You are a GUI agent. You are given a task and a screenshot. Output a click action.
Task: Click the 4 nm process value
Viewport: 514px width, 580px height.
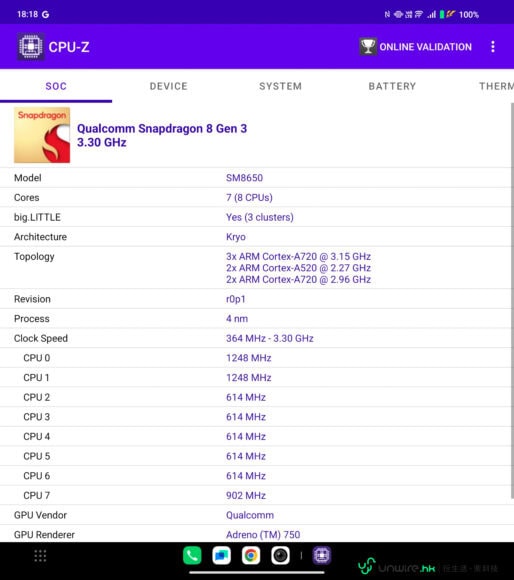pyautogui.click(x=237, y=318)
